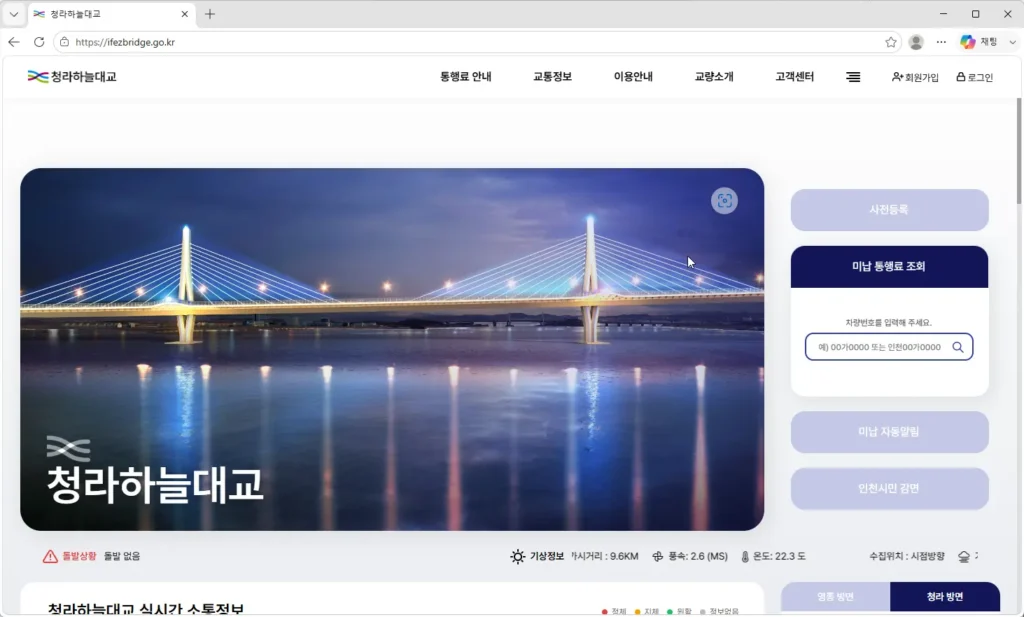Open the Copilot 채팅 button

[x=978, y=42]
